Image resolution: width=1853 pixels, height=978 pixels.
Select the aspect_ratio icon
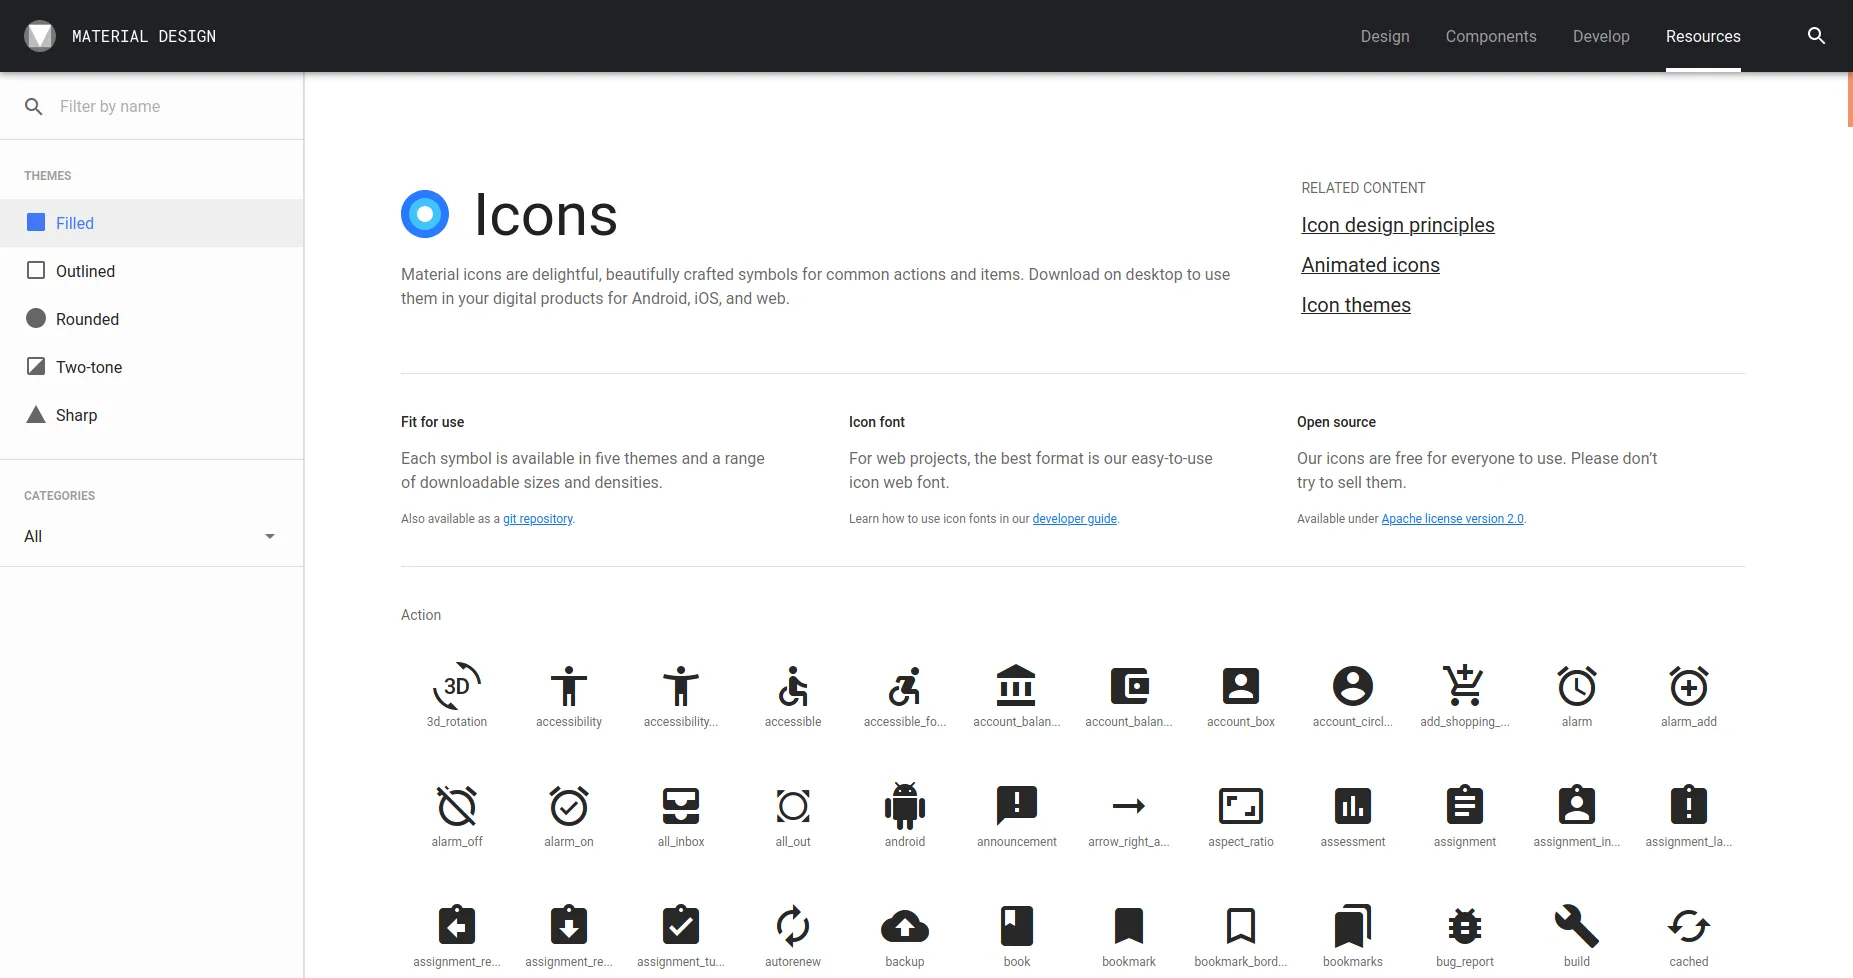click(x=1241, y=807)
